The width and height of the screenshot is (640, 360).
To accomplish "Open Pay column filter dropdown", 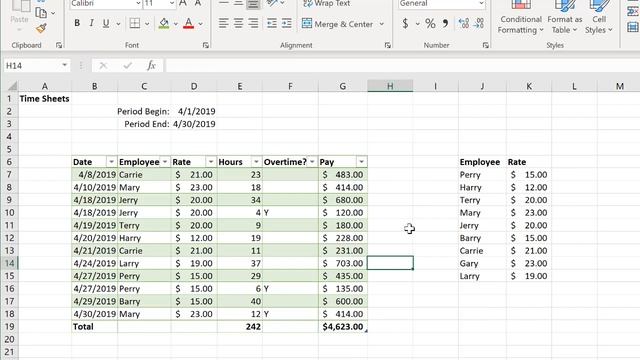I will point(361,162).
